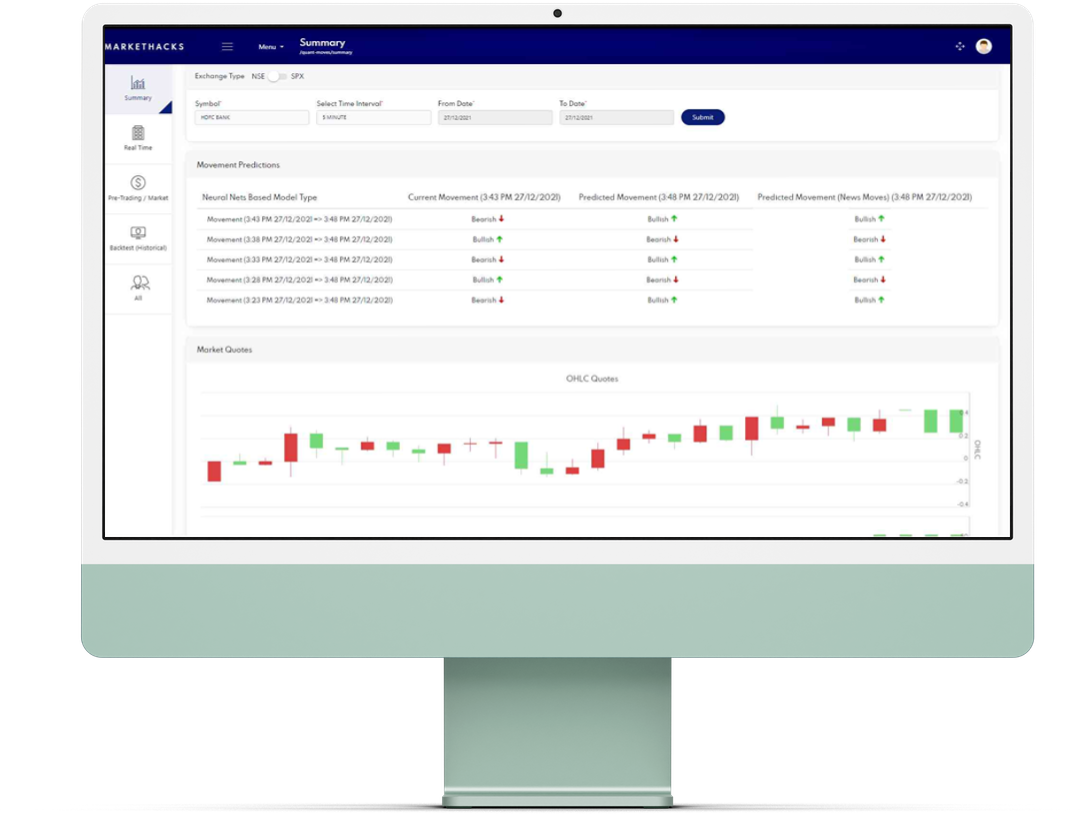Open Select Time Interval dropdown
Image resolution: width=1080 pixels, height=814 pixels.
(373, 118)
